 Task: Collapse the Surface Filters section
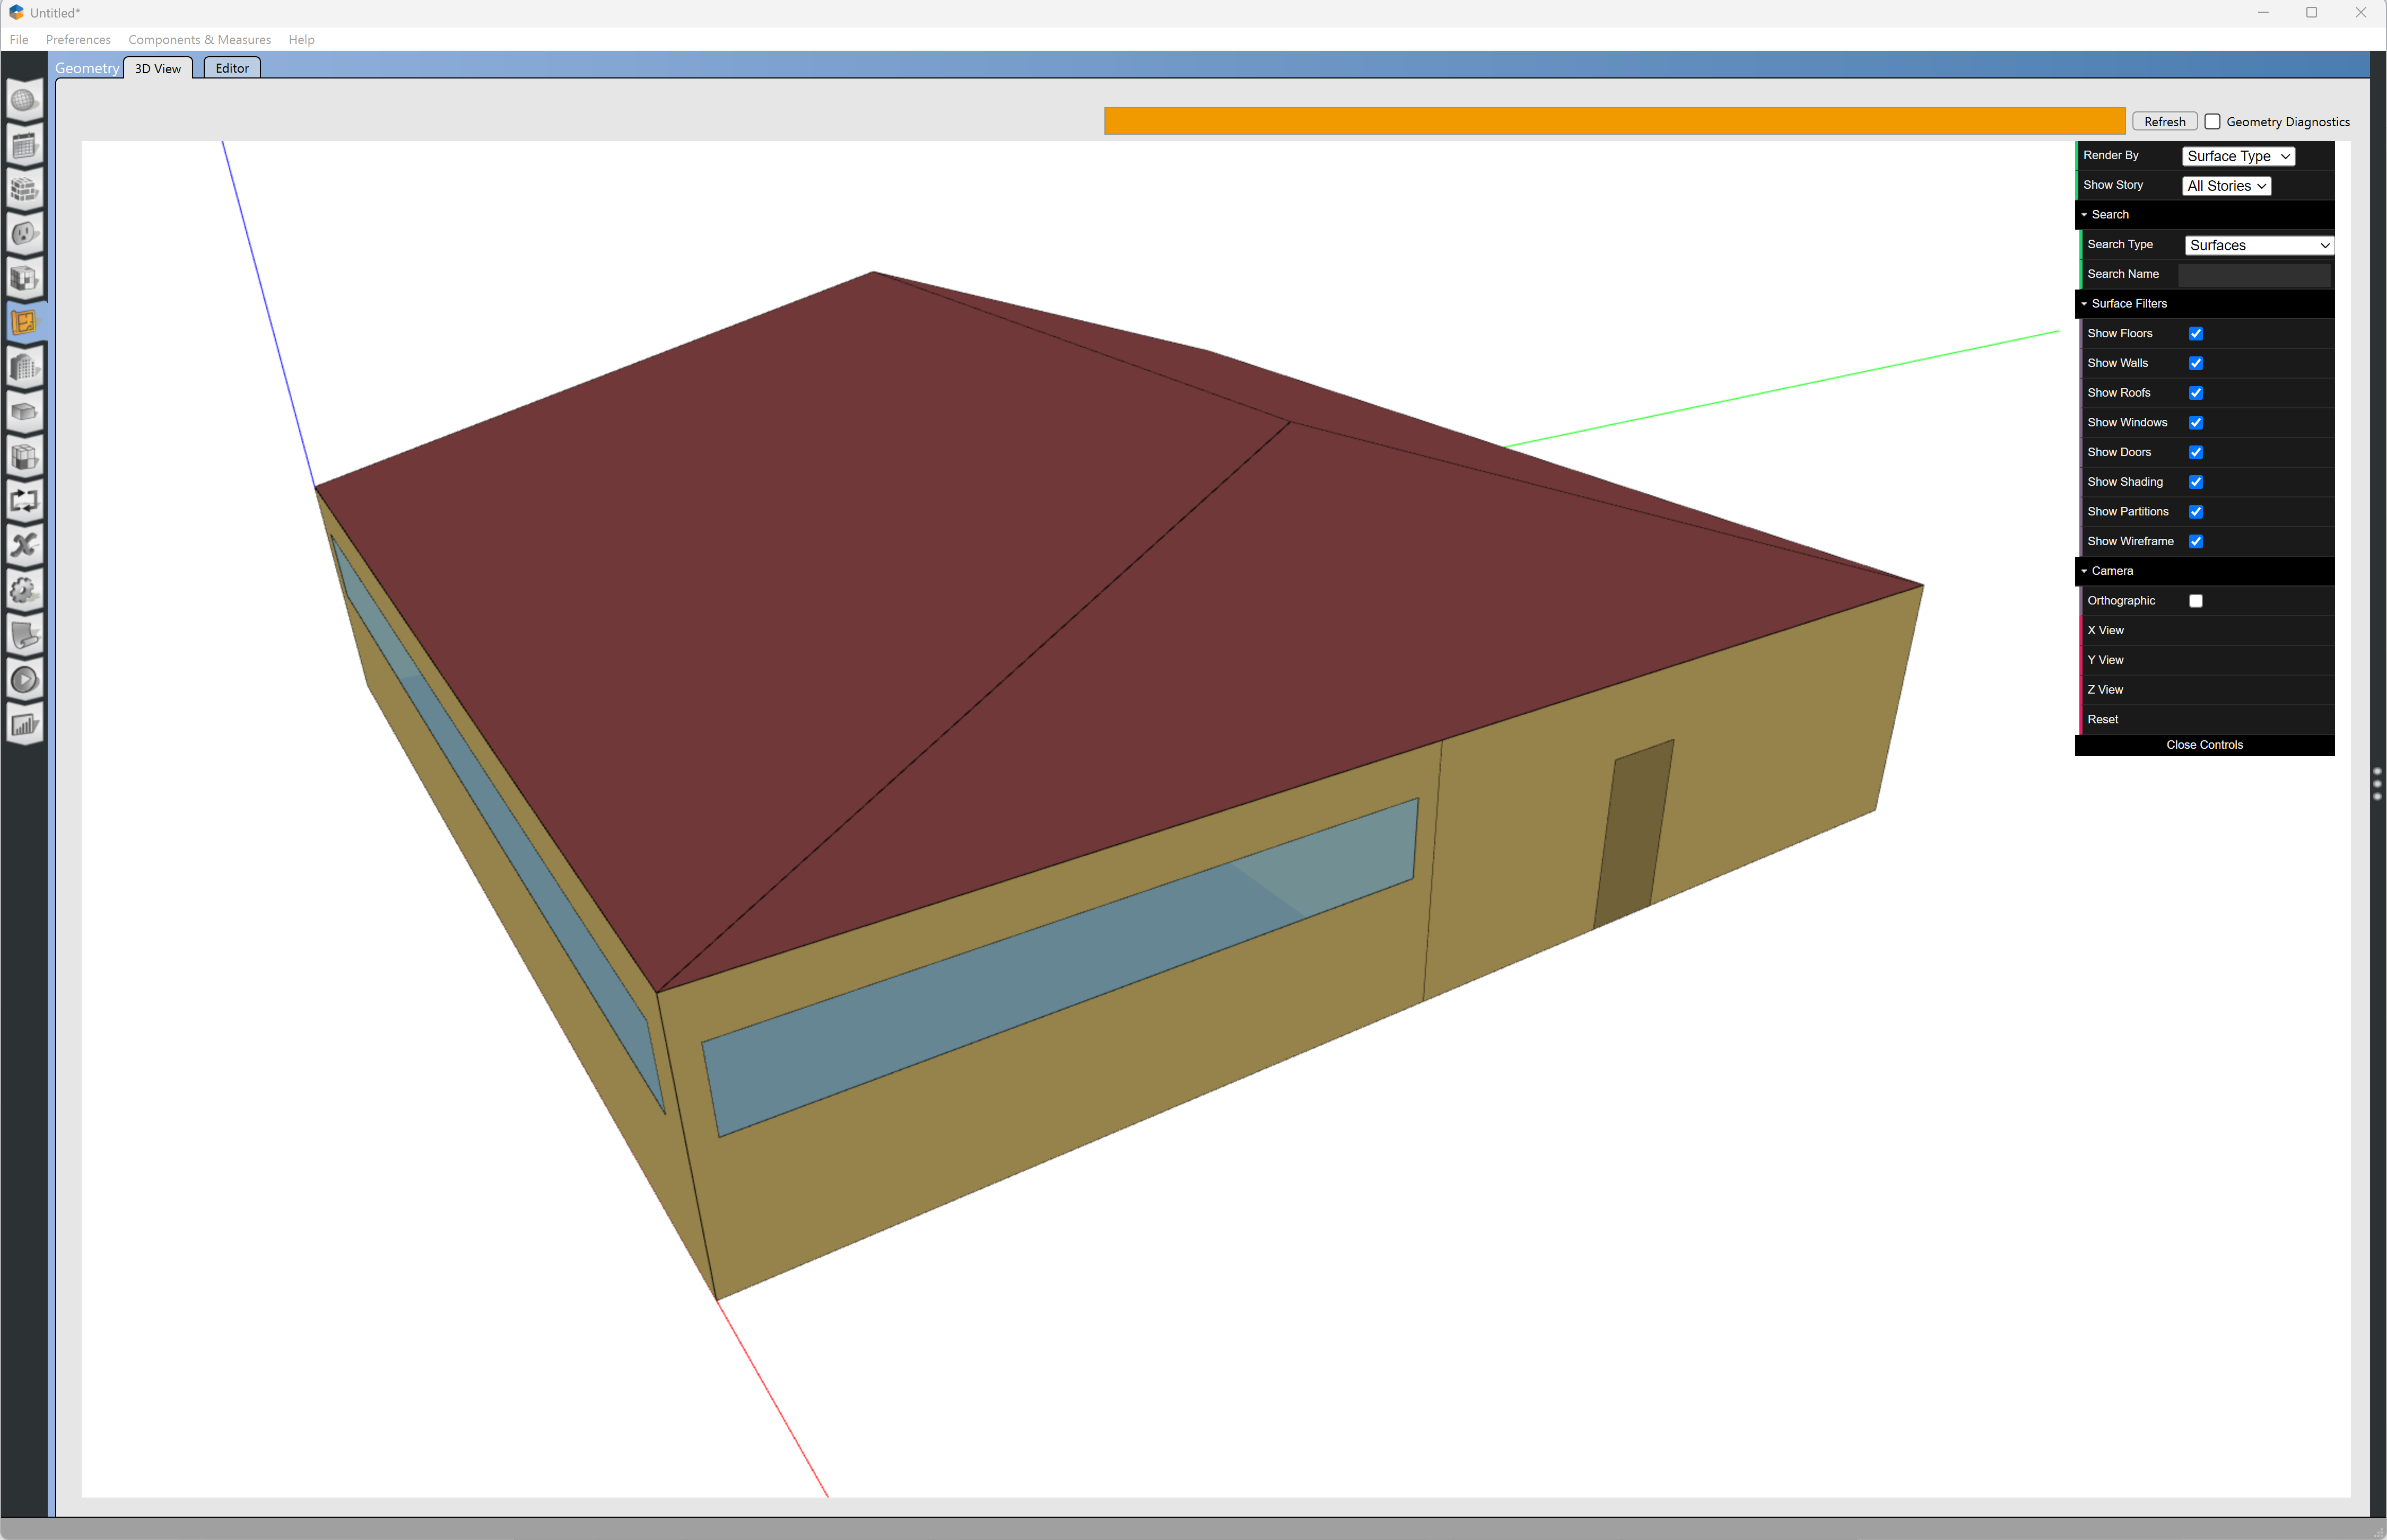(x=2128, y=304)
